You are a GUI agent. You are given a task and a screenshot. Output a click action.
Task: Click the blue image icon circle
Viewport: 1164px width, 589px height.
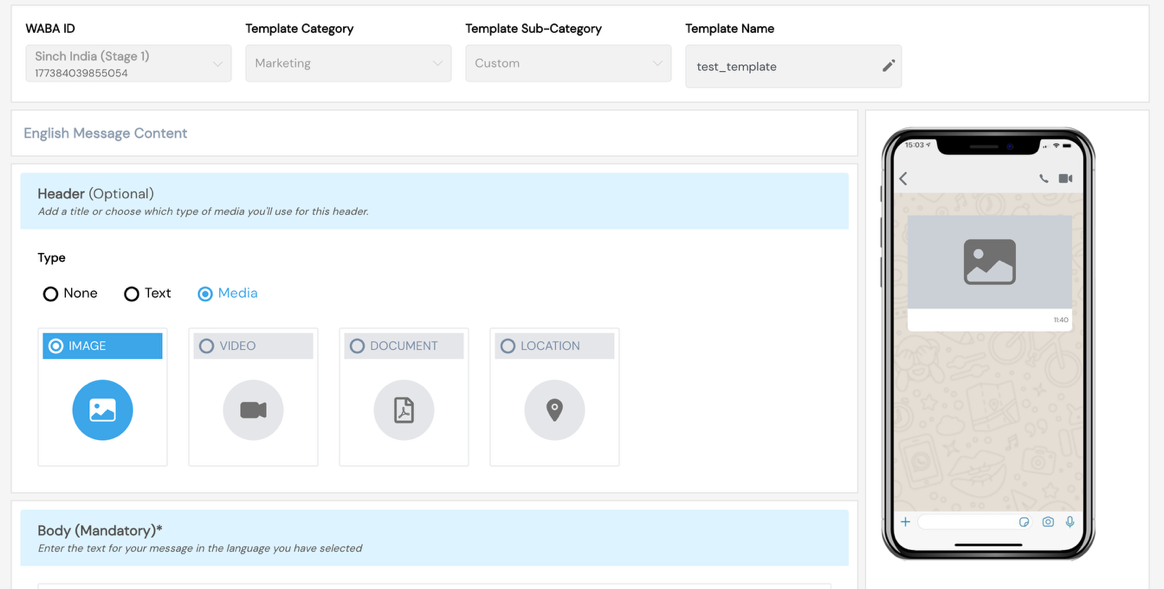coord(102,410)
